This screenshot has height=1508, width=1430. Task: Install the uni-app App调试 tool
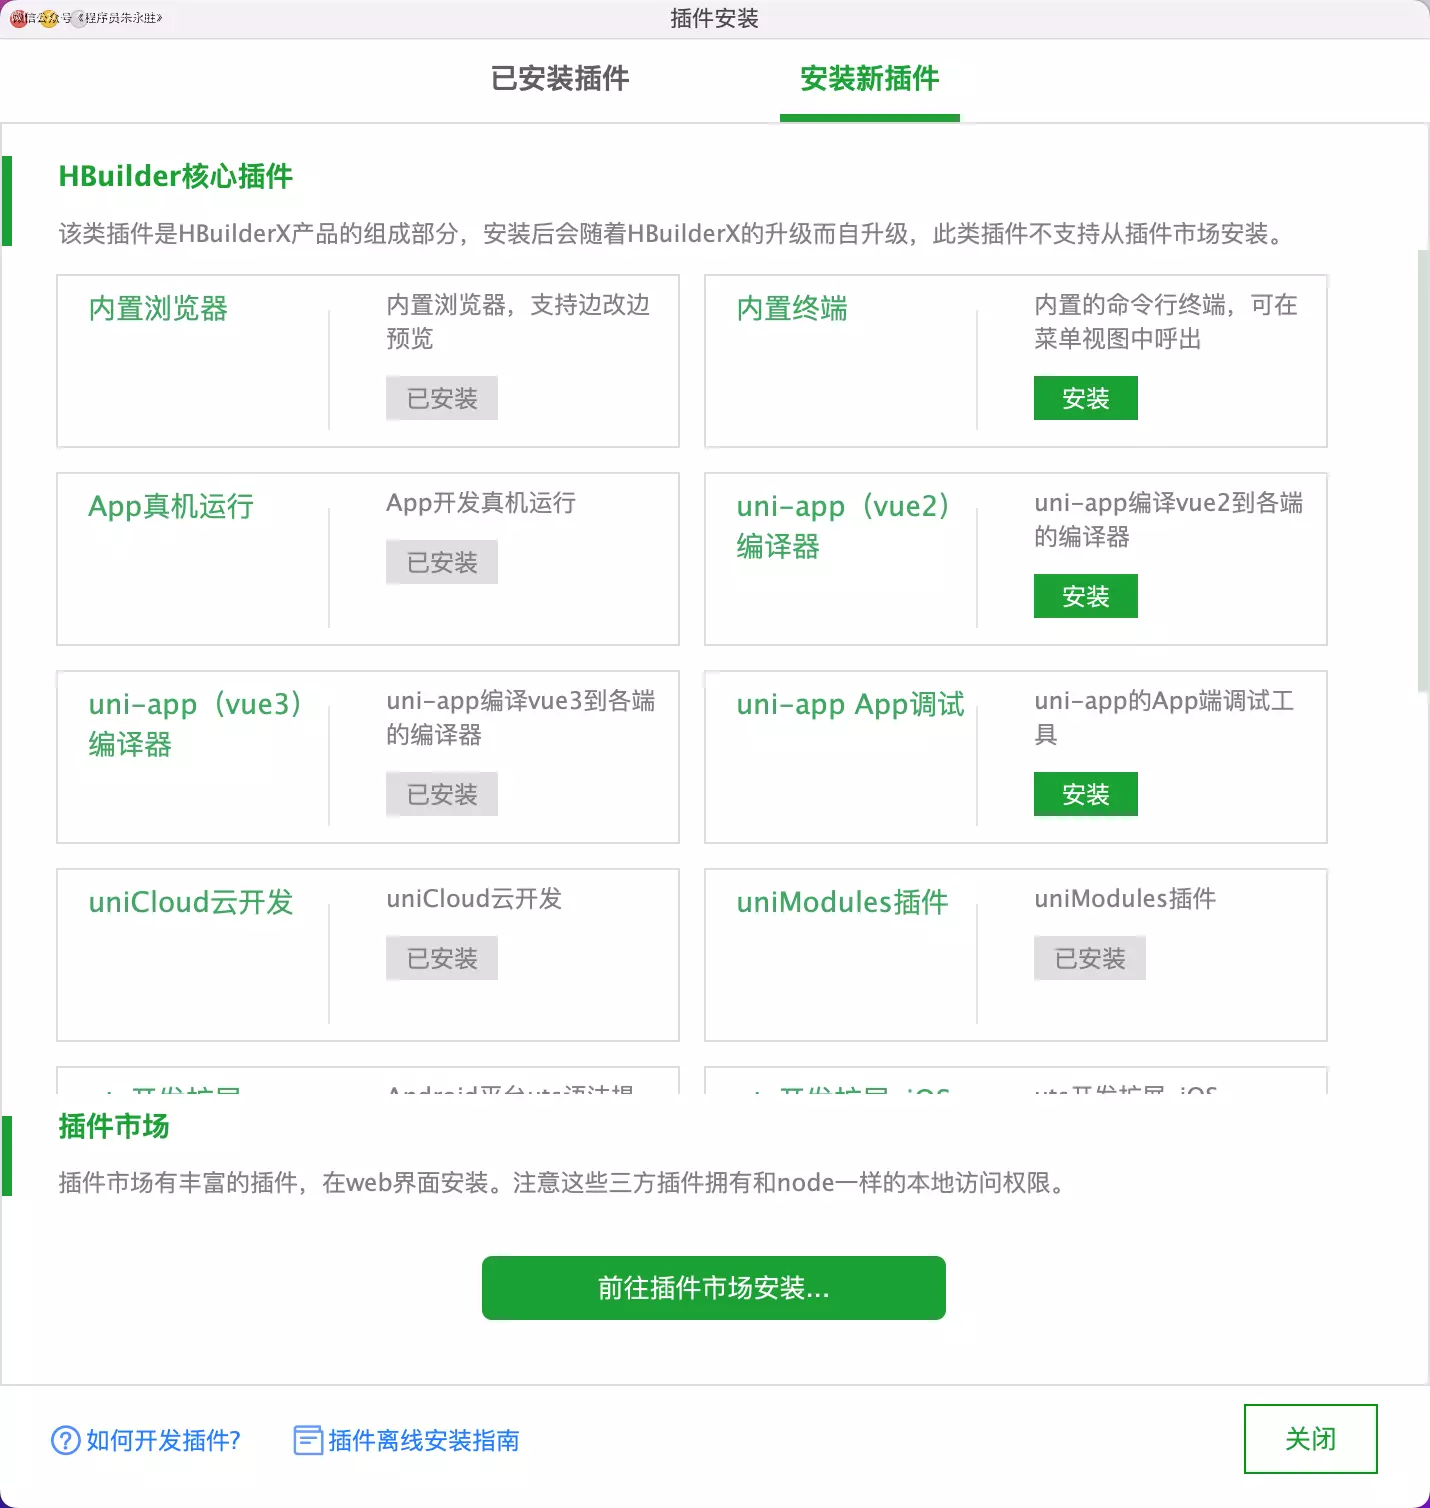point(1085,793)
